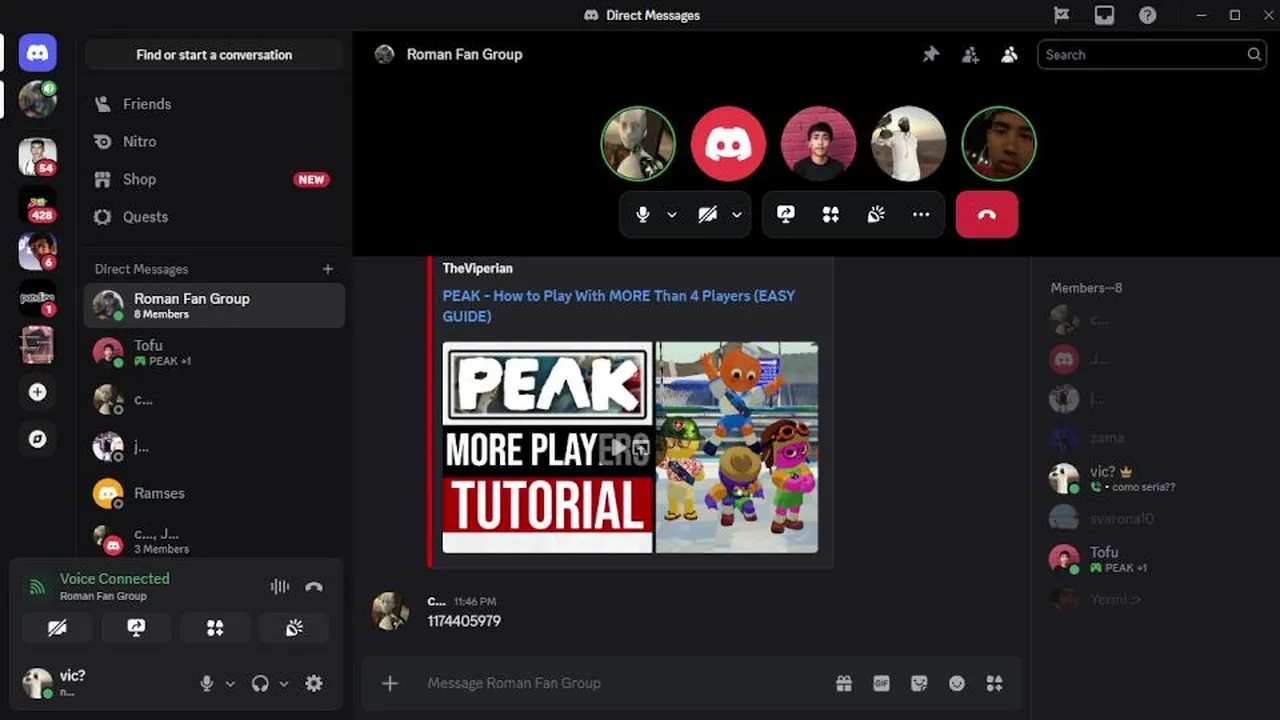Add friends to group DM icon

(970, 55)
